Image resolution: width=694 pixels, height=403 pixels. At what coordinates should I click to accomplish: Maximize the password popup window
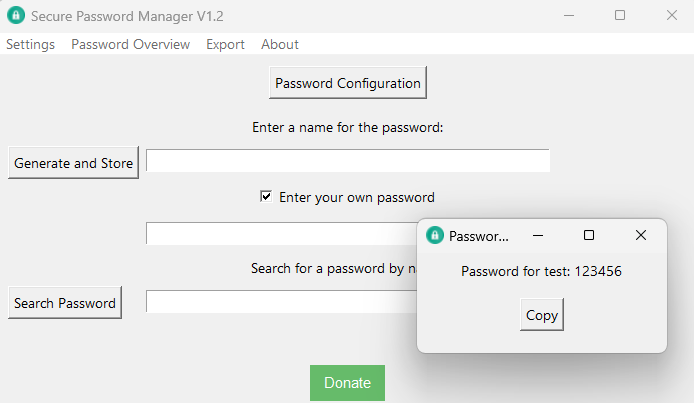click(589, 235)
